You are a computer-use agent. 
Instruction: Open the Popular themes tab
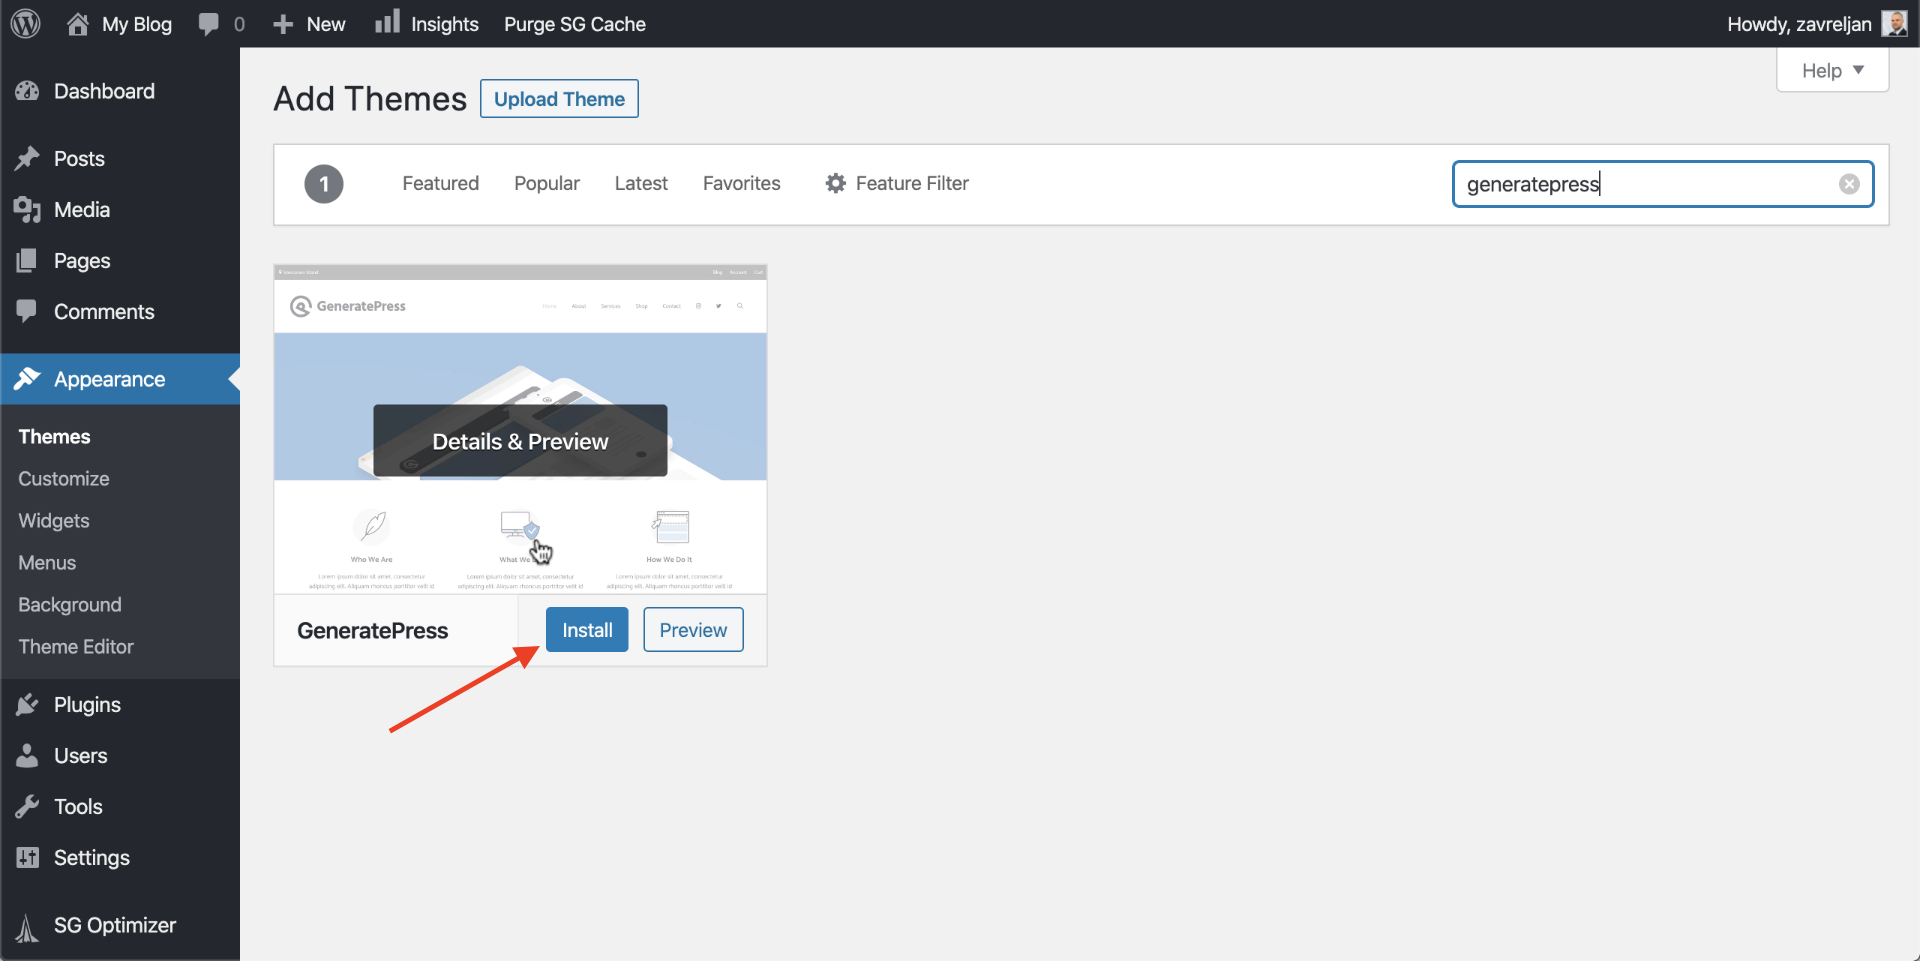point(547,183)
